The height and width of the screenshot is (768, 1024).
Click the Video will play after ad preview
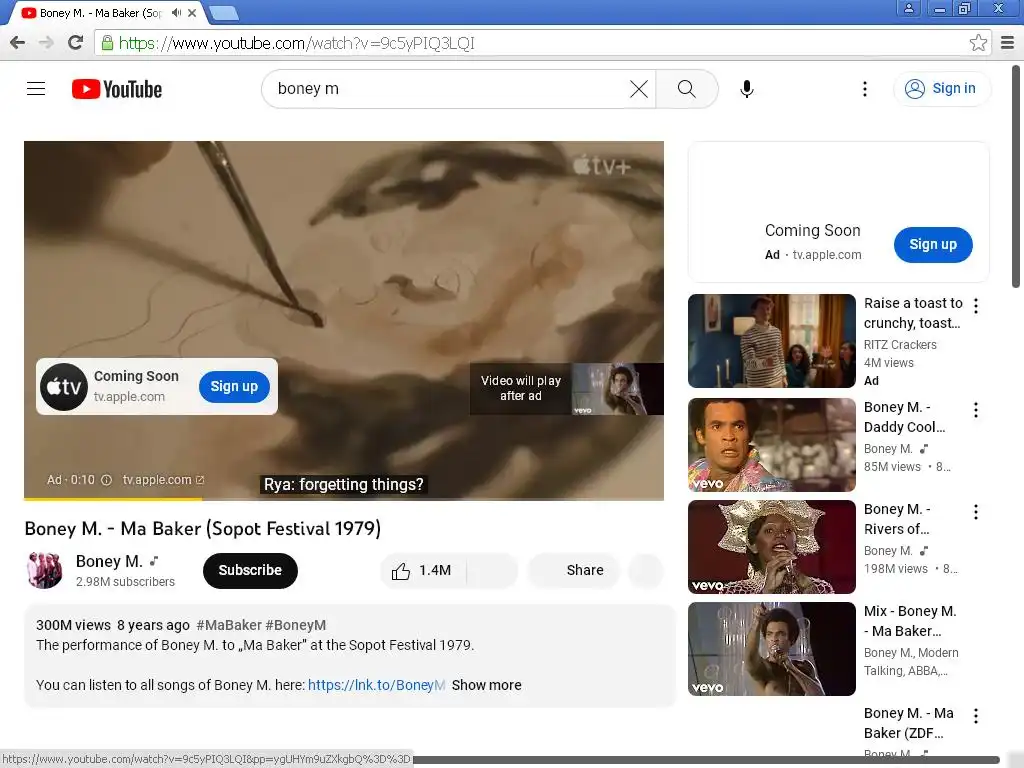[566, 389]
